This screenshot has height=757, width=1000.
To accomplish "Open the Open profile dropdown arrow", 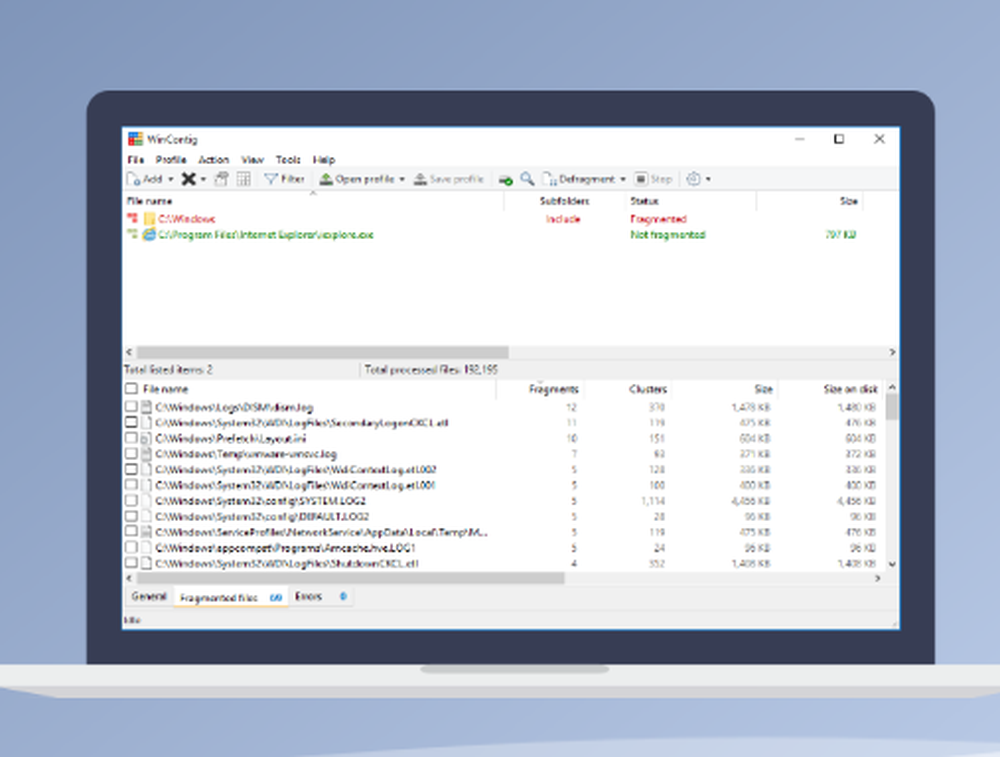I will point(400,179).
